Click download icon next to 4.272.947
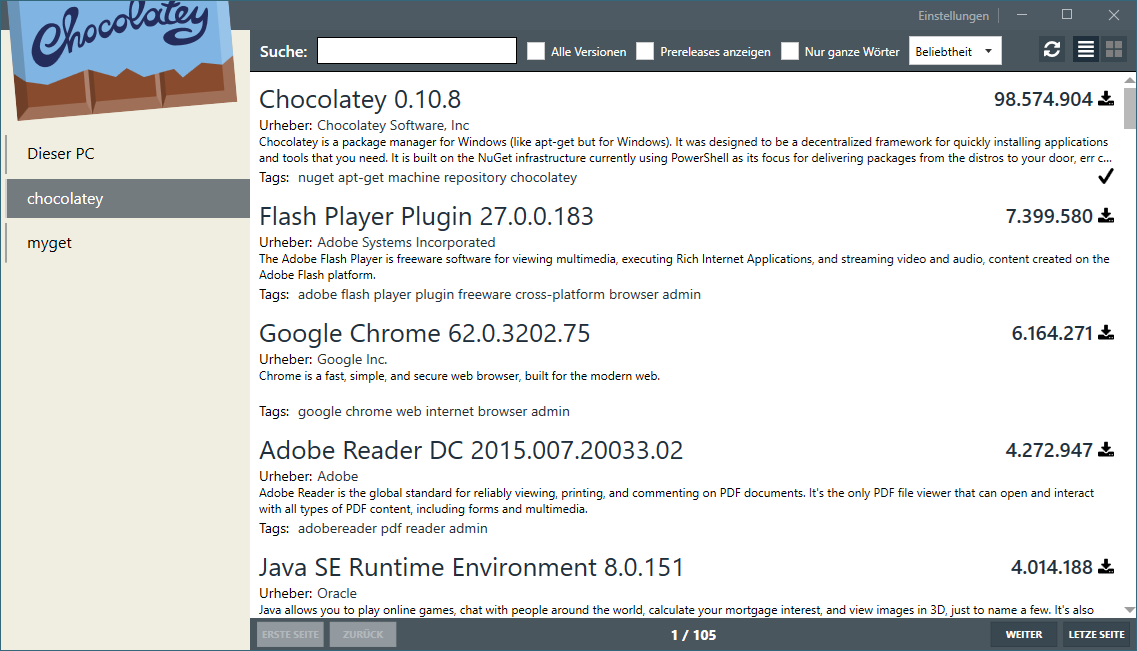The width and height of the screenshot is (1137, 651). pyautogui.click(x=1106, y=449)
